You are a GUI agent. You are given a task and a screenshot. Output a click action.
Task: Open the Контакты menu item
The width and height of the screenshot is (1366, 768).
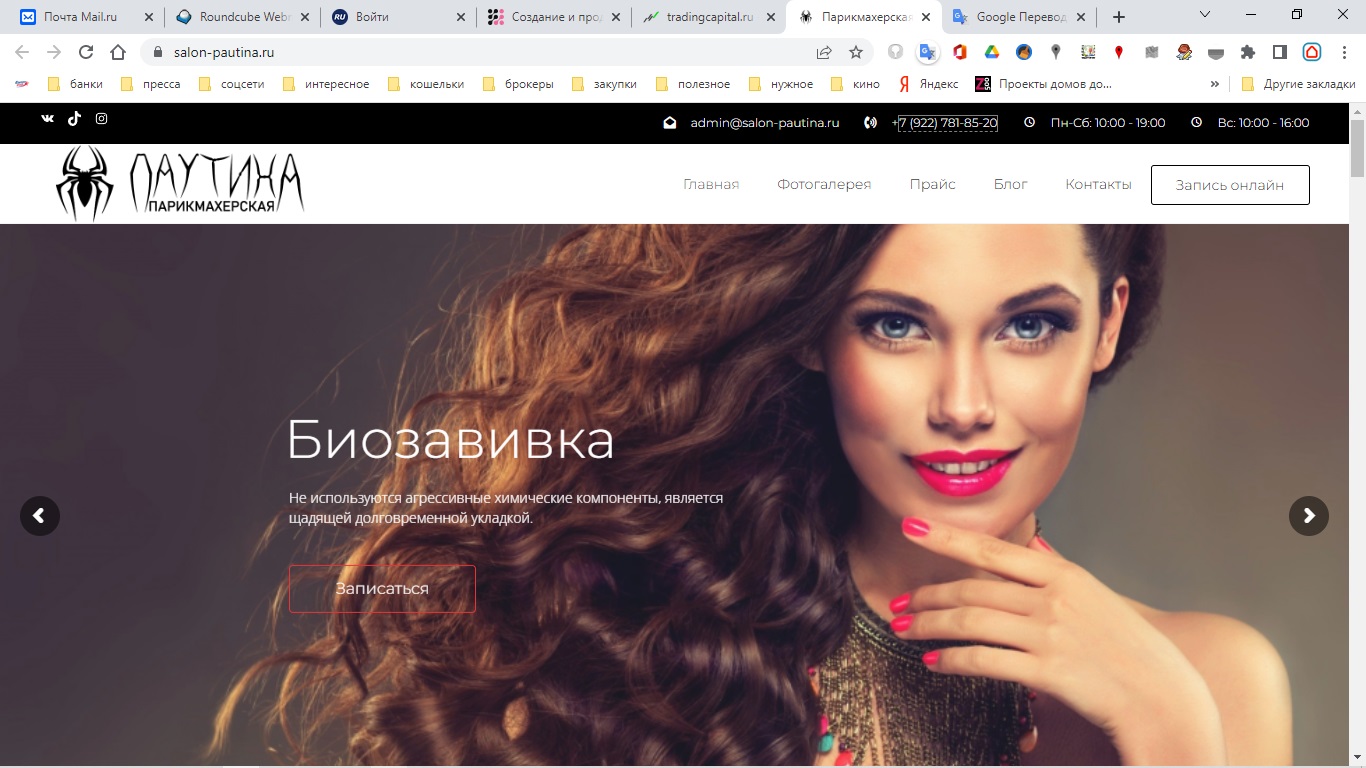pyautogui.click(x=1098, y=184)
